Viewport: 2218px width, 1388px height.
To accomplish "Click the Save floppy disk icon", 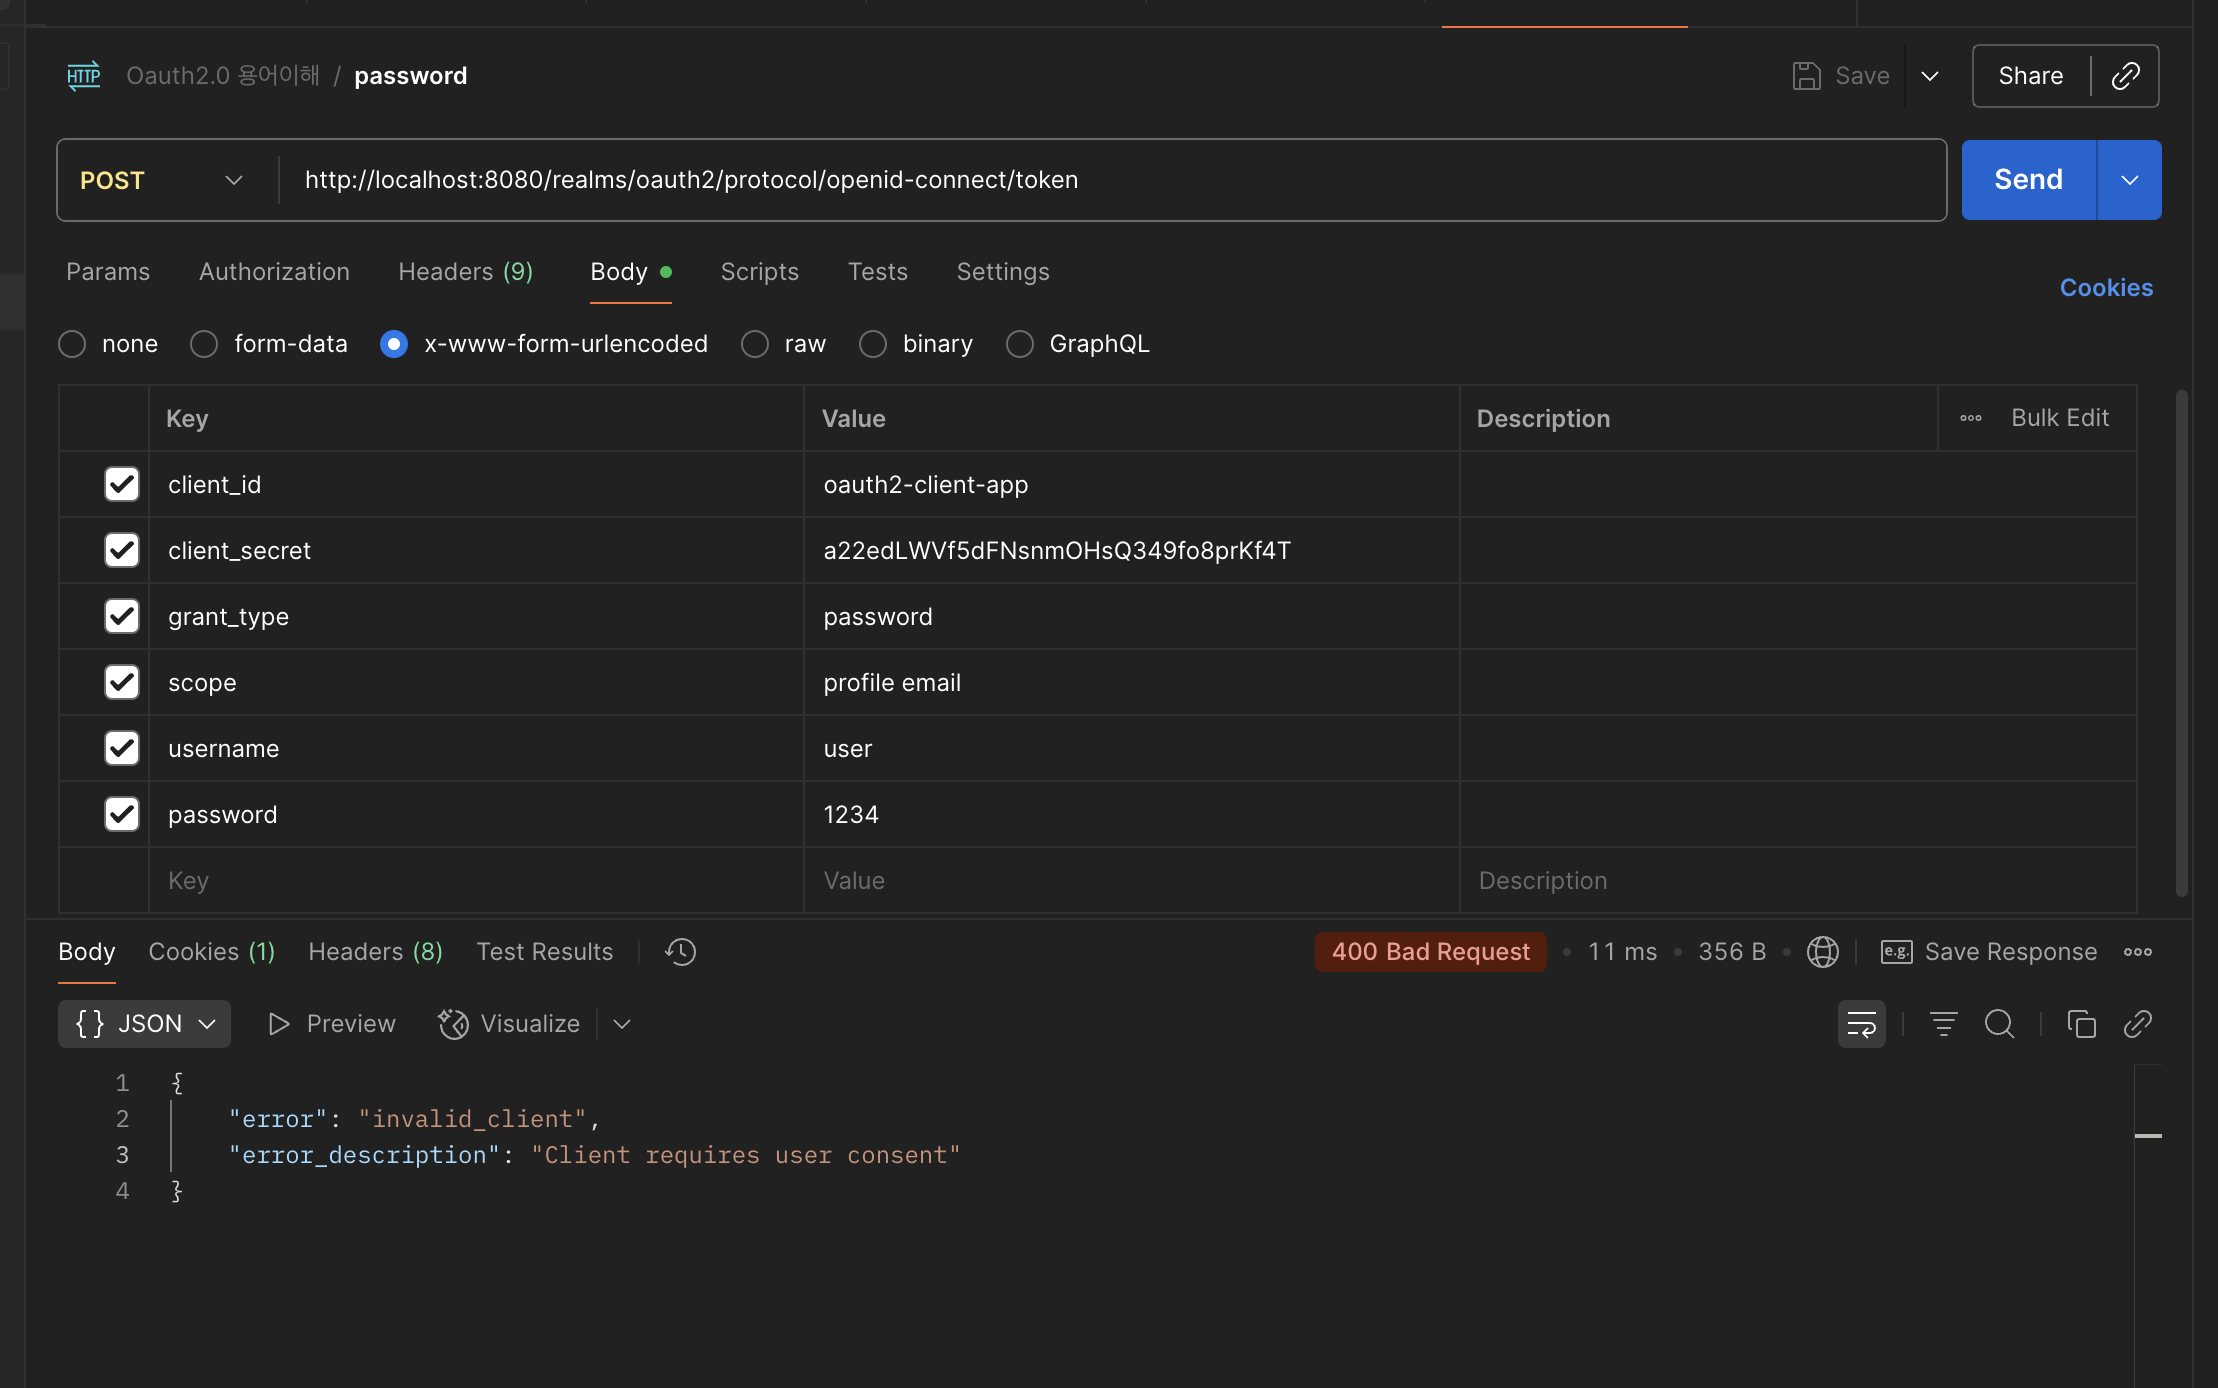I will [x=1806, y=76].
